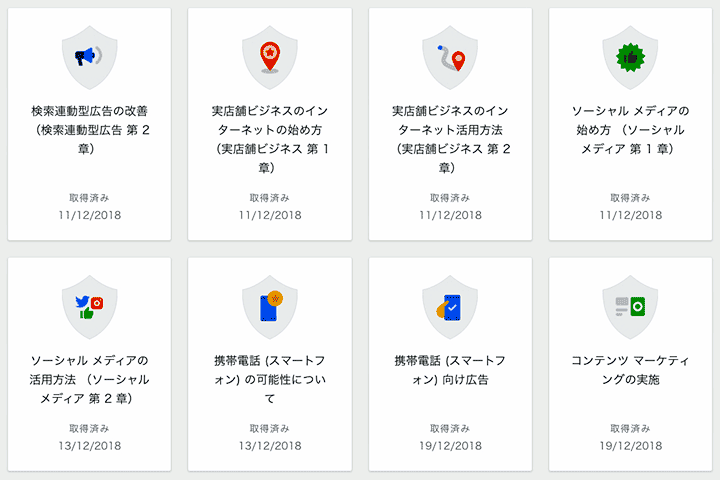The image size is (720, 480).
Task: Open 検索連動型広告の改善 title
Action: [90, 129]
